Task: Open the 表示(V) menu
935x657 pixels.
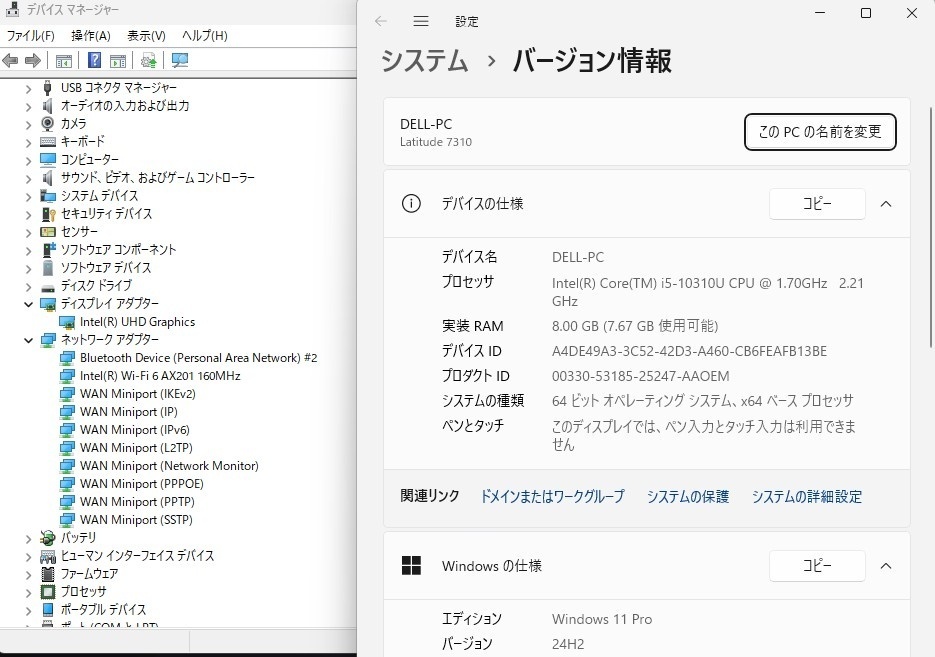Action: tap(146, 36)
